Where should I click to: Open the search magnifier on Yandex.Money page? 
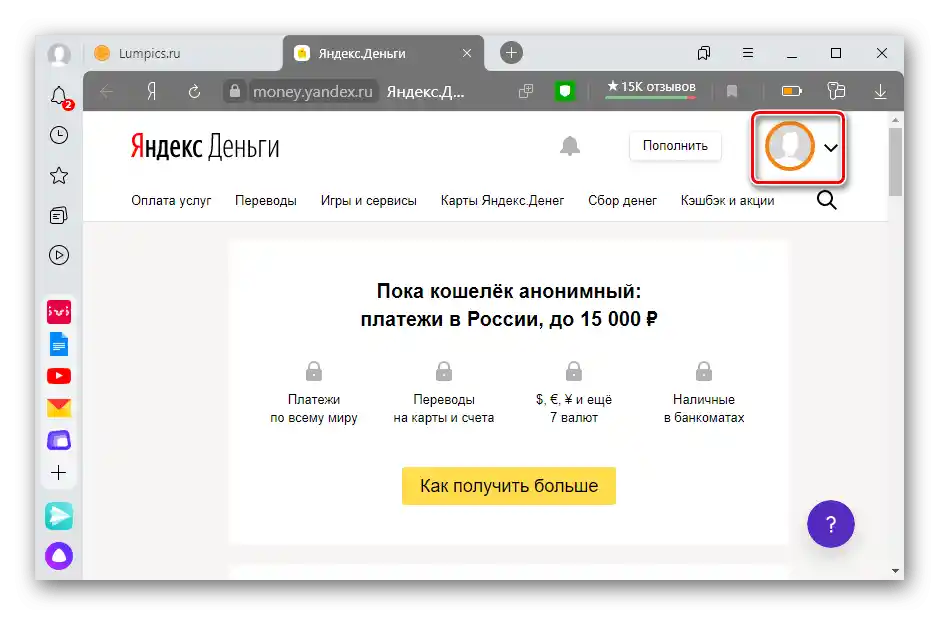tap(826, 200)
